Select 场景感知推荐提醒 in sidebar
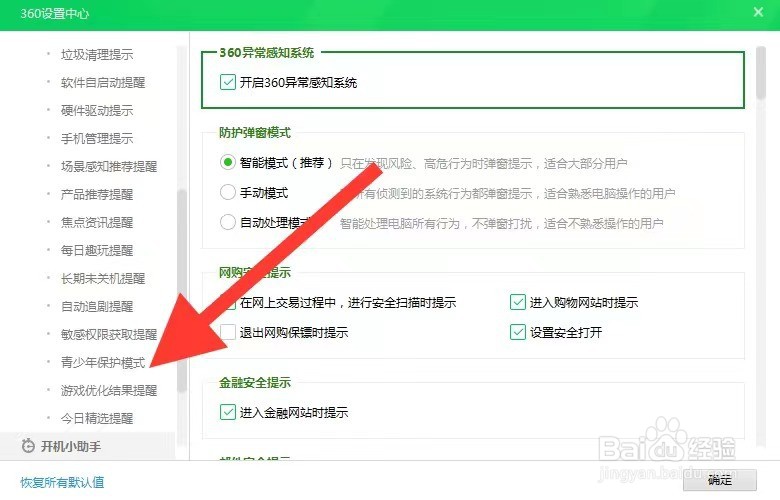This screenshot has height=500, width=780. coord(109,166)
